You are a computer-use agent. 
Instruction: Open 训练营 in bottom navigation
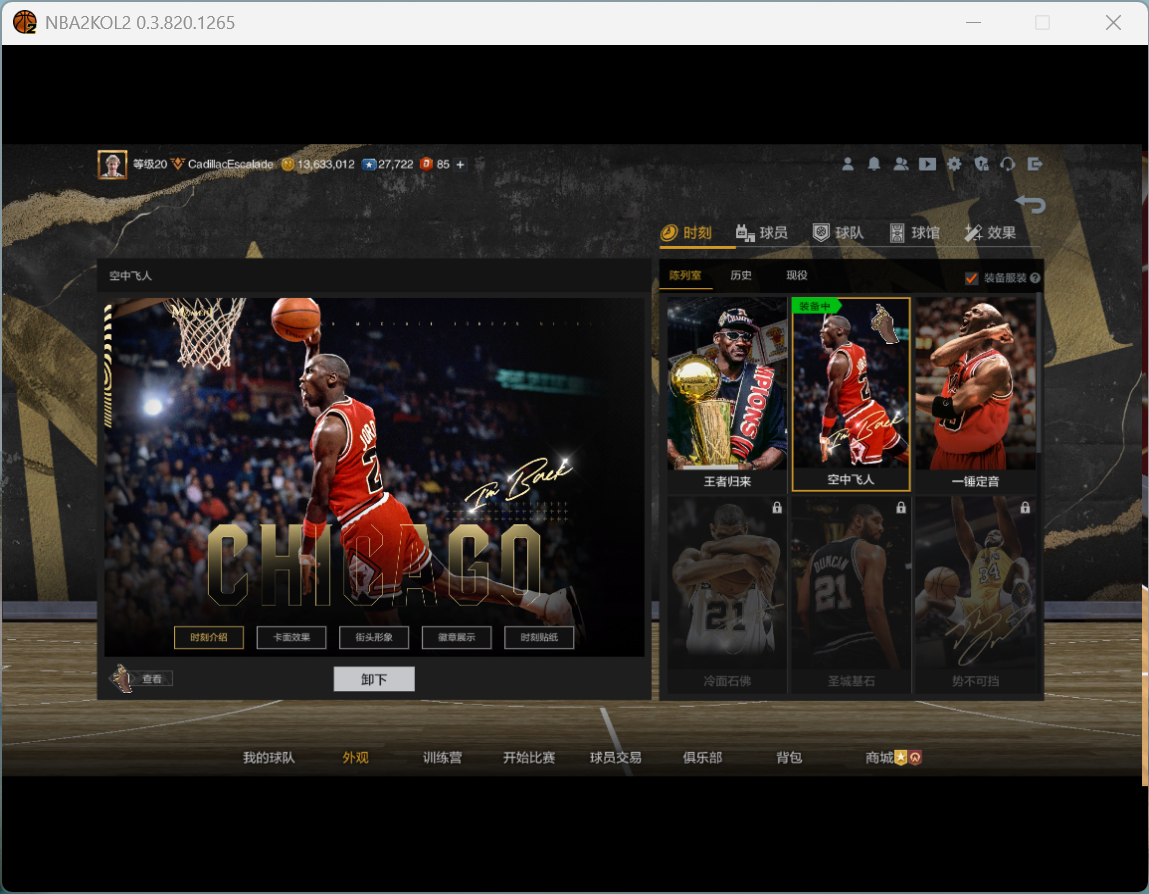click(x=443, y=758)
